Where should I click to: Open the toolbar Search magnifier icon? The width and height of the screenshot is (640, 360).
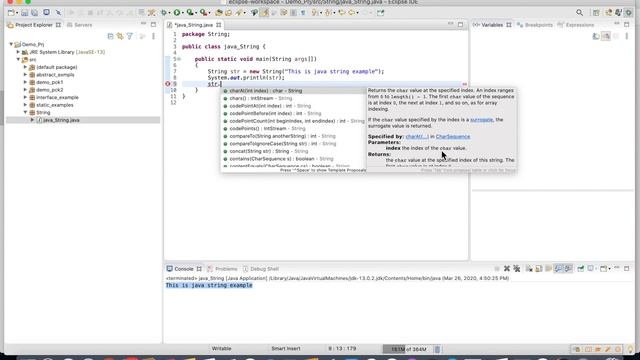coord(580,13)
